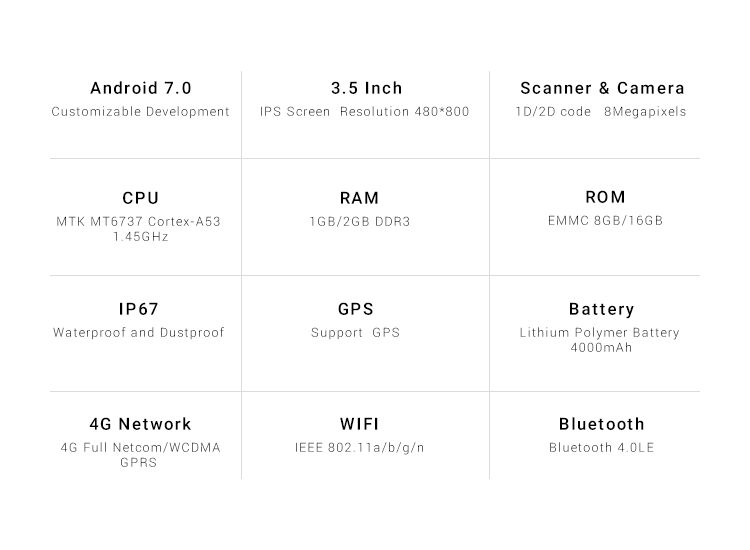
Task: Click the ROM heading
Action: click(x=605, y=197)
